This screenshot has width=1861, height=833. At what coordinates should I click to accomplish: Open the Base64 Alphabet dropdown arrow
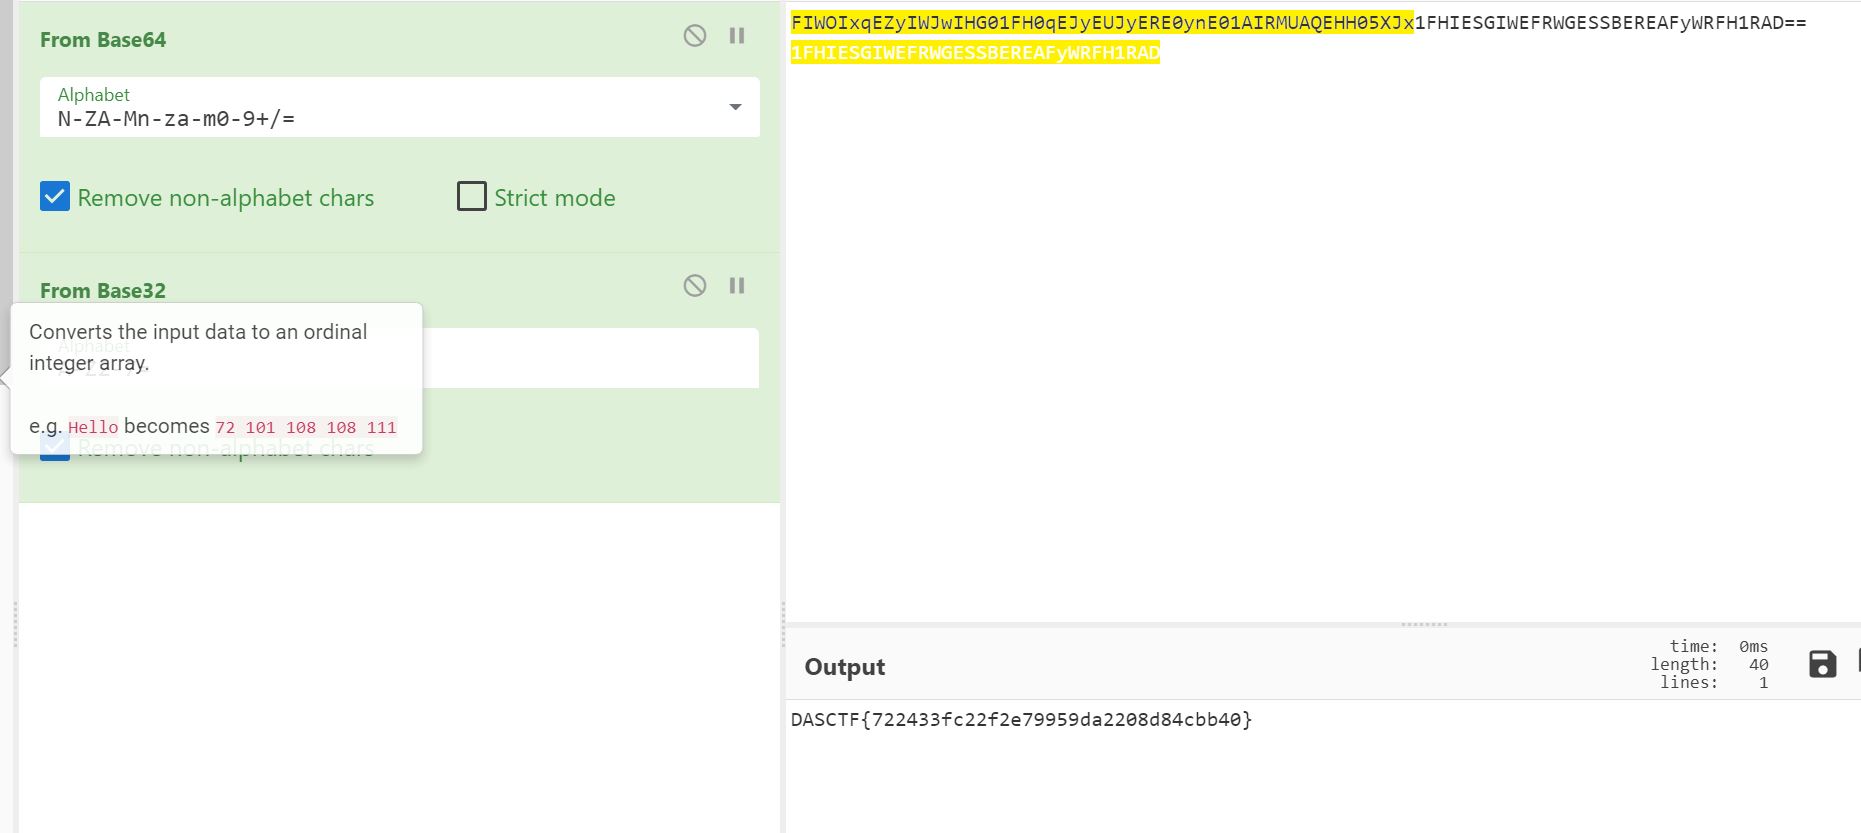click(x=736, y=107)
